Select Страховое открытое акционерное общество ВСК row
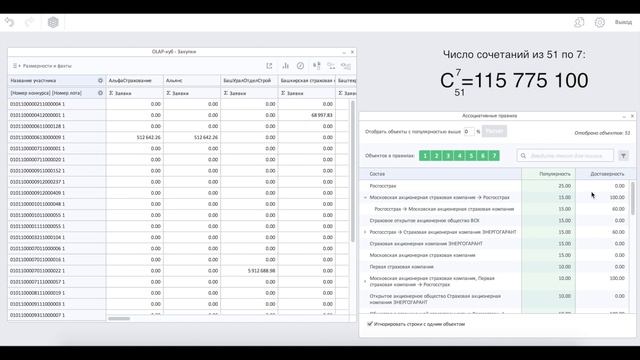This screenshot has width=640, height=360. 495,220
